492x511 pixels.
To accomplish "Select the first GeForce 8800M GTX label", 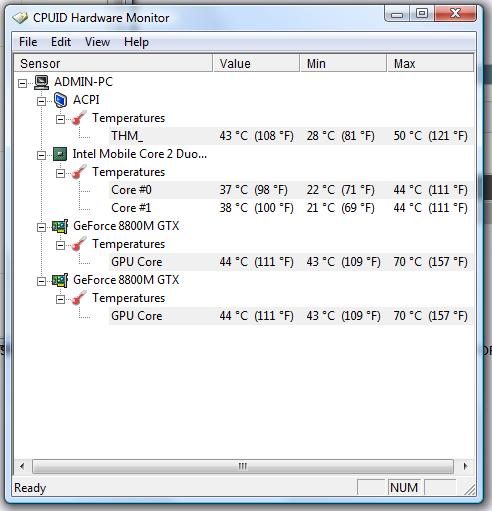I will [x=126, y=226].
